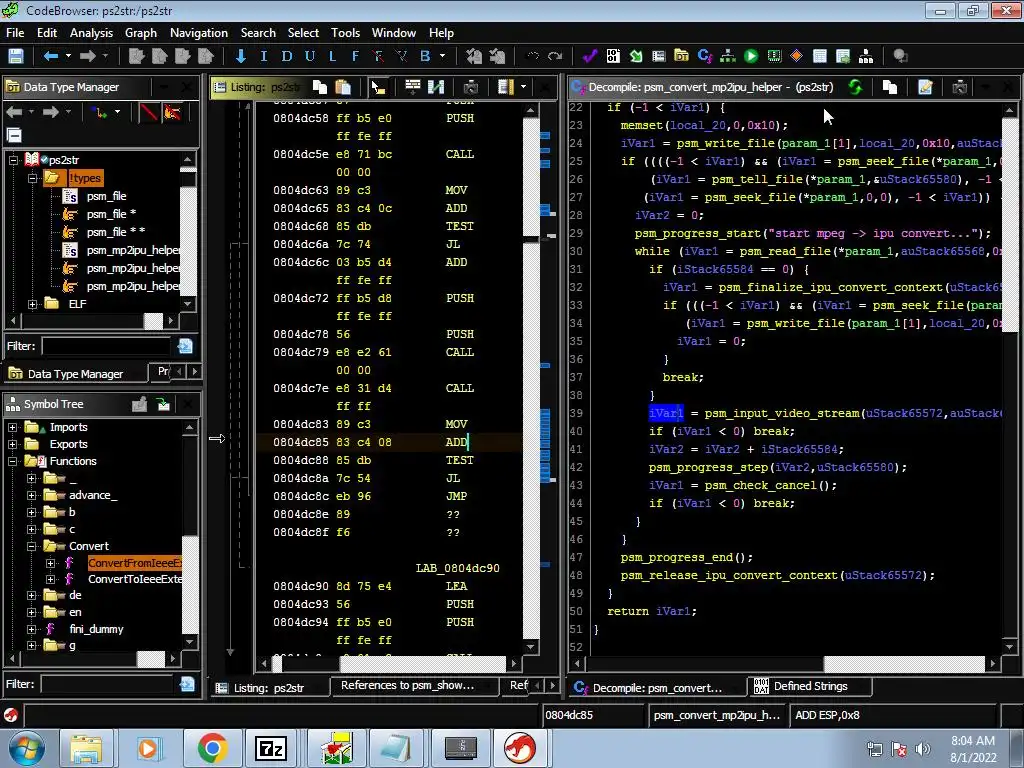
Task: Collapse the ps2str node in Data Type Manager
Action: pyautogui.click(x=12, y=160)
